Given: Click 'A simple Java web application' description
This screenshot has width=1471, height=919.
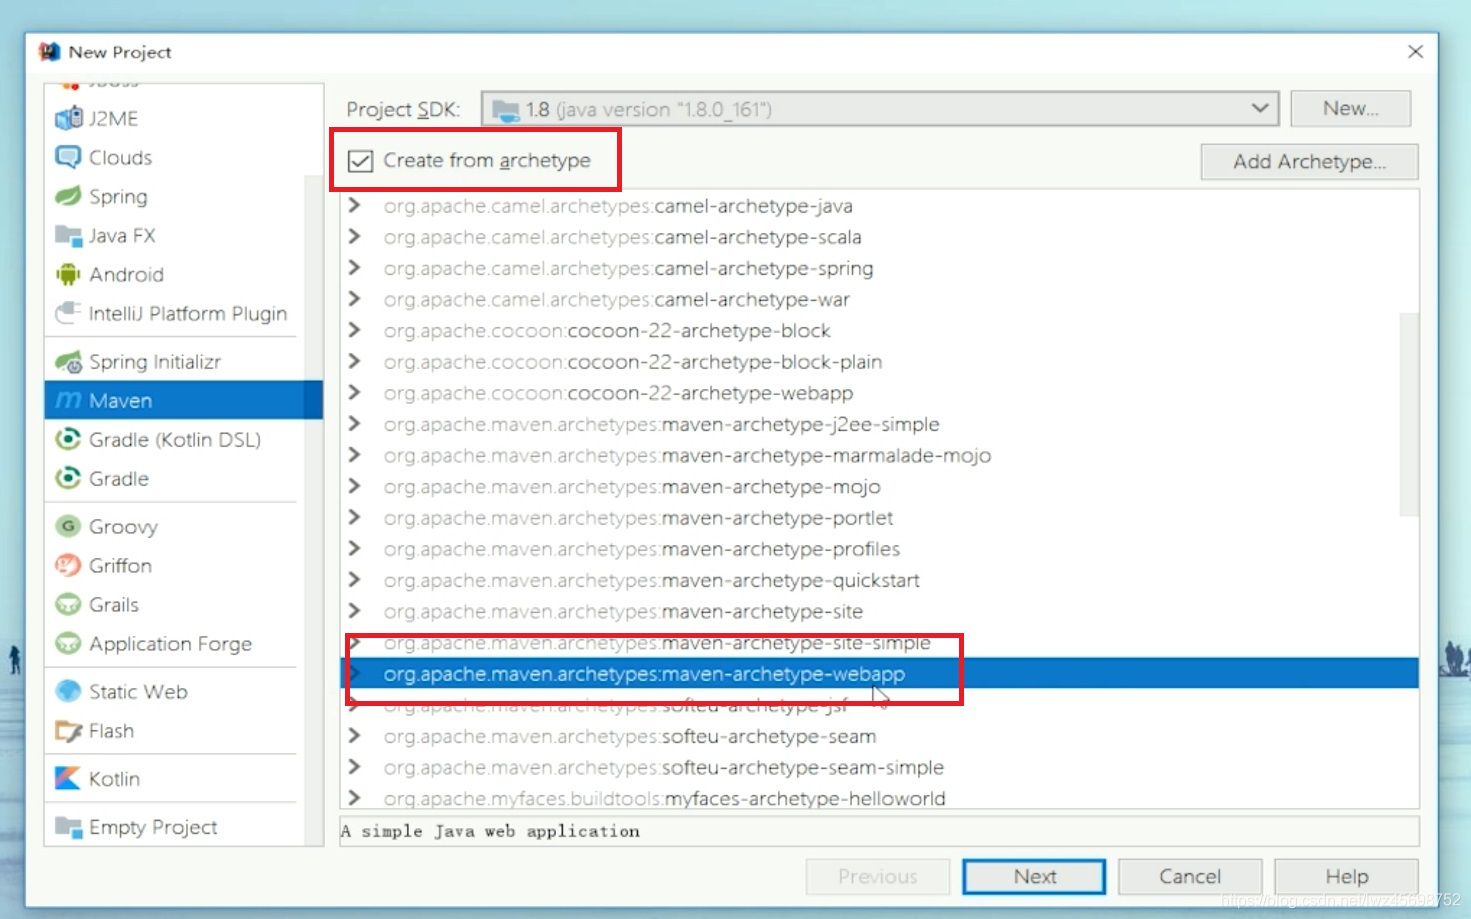Looking at the screenshot, I should [x=490, y=831].
